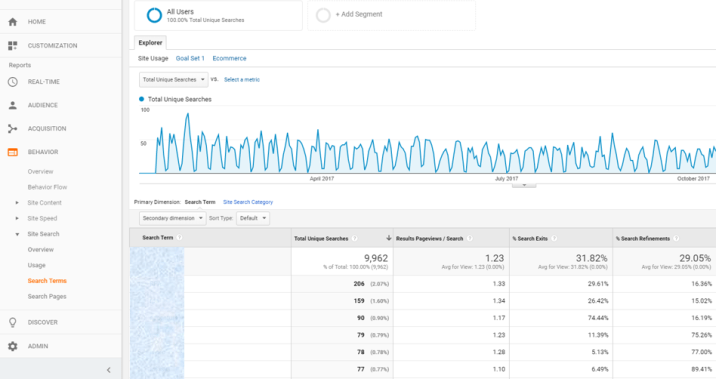
Task: Open the Site Search Overview report
Action: (40, 249)
